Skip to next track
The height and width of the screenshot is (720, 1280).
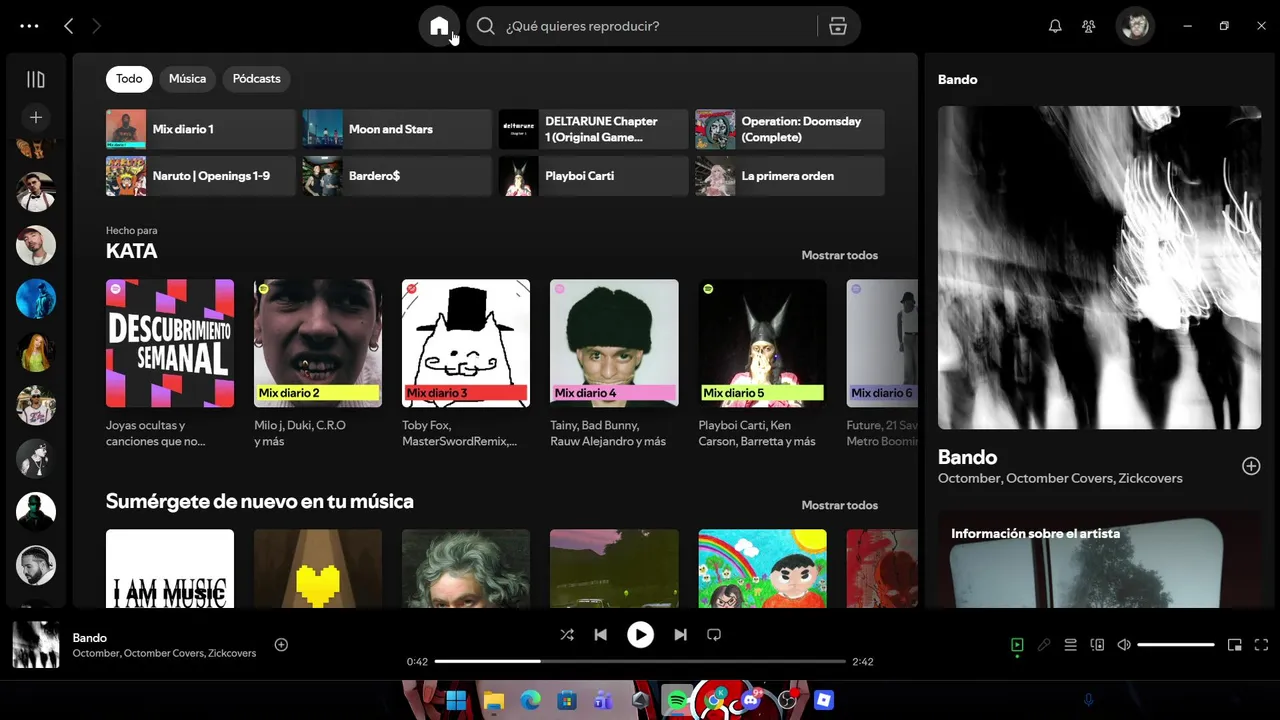tap(680, 635)
